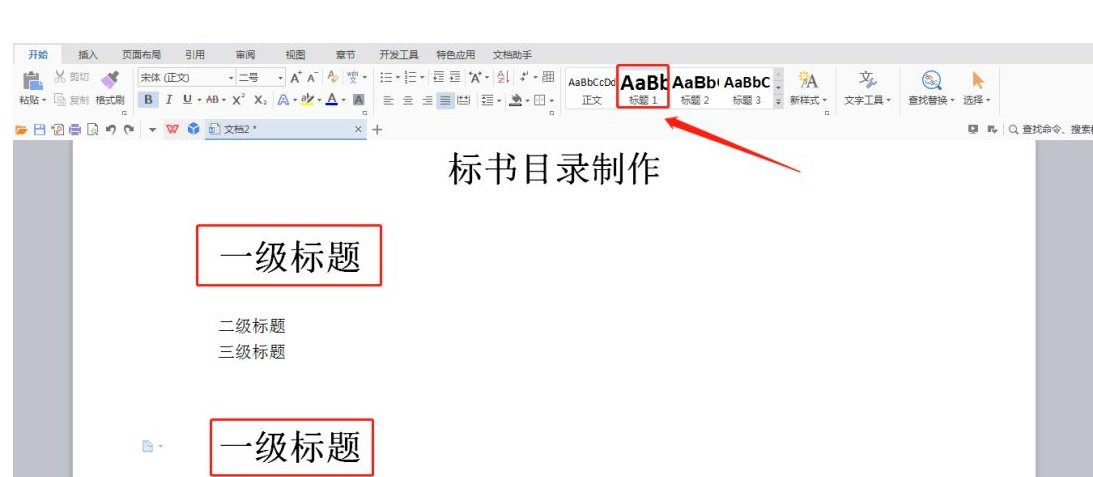Switch to the 插入 (Insert) tab
The height and width of the screenshot is (477, 1093).
point(88,54)
